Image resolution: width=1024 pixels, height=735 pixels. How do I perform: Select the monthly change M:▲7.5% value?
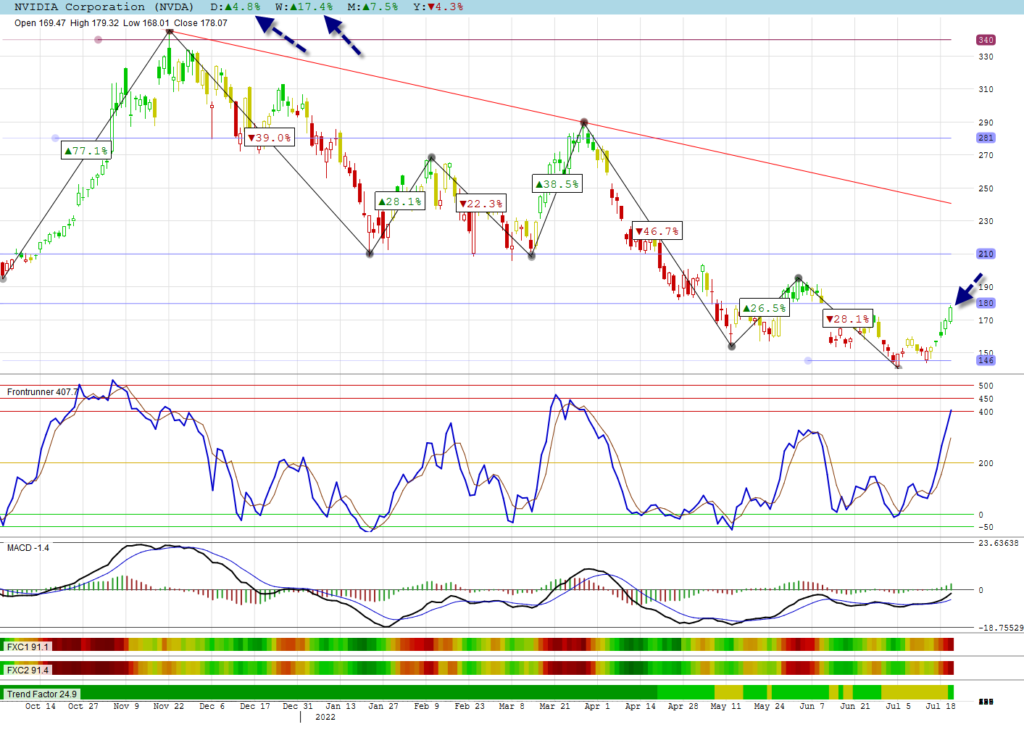coord(373,7)
